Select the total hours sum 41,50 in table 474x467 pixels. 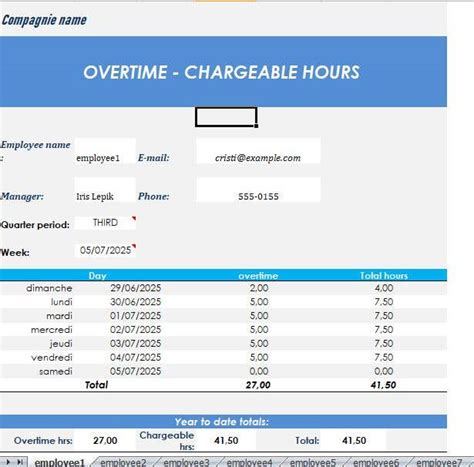pos(383,385)
